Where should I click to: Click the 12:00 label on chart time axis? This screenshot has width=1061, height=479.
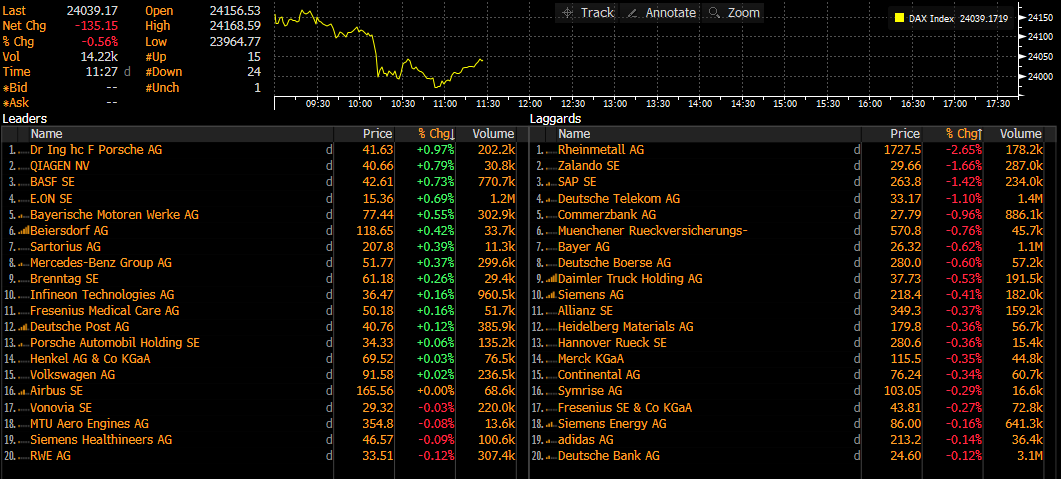(529, 104)
